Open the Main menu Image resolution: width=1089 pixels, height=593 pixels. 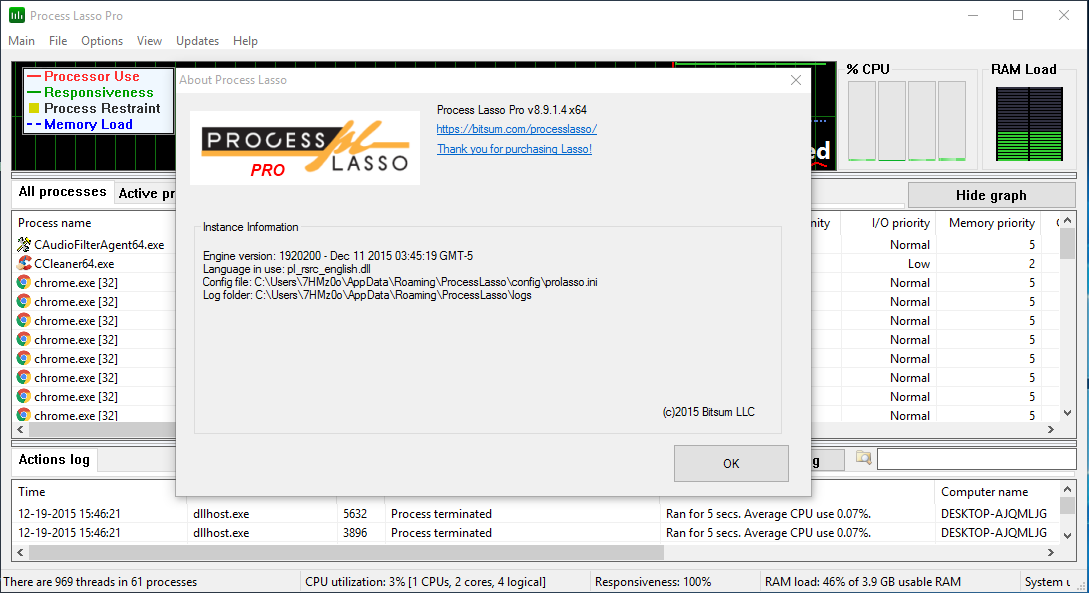[22, 41]
